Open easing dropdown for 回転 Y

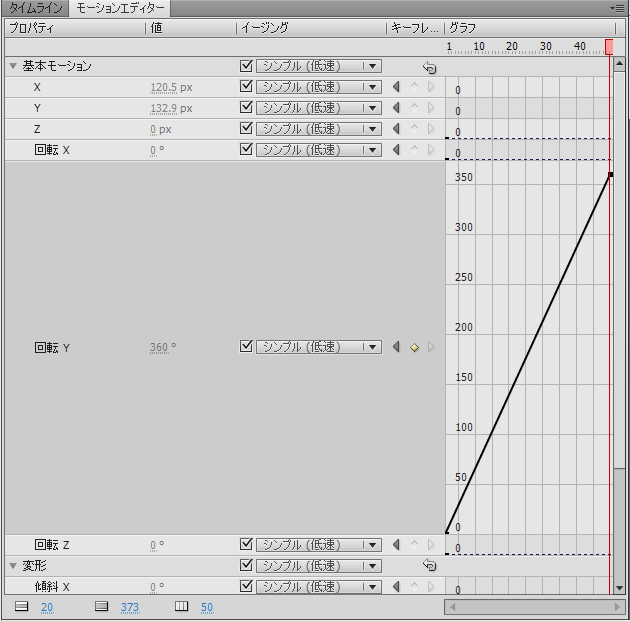pyautogui.click(x=319, y=347)
